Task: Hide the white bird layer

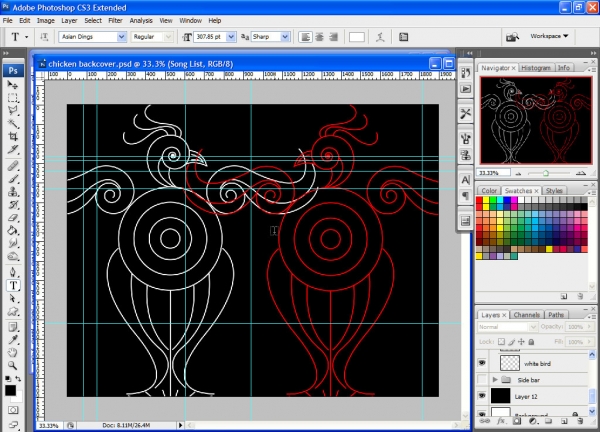Action: click(x=482, y=363)
